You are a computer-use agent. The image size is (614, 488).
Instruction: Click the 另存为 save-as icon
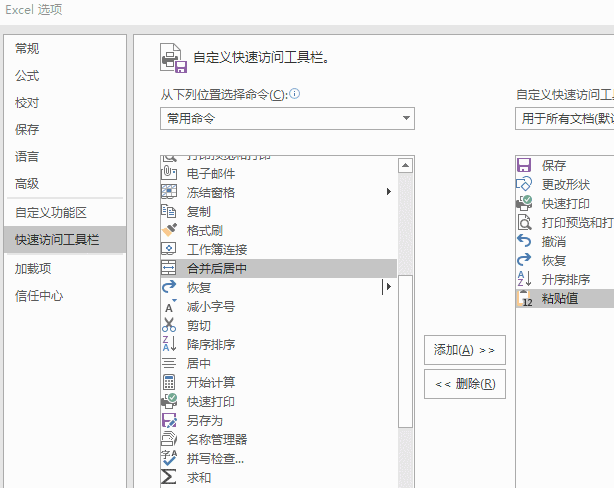tap(169, 420)
